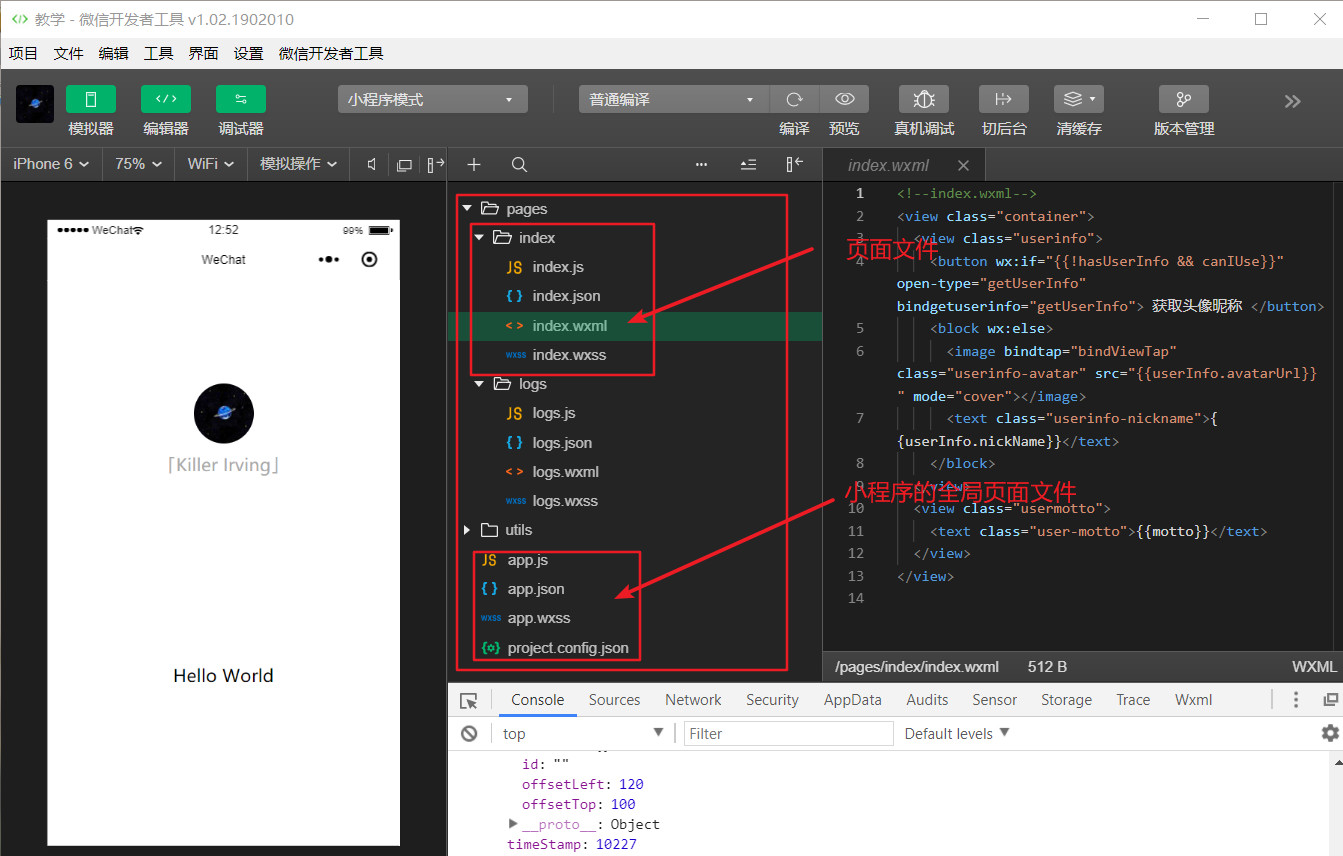Click the clear console icon

pyautogui.click(x=469, y=733)
